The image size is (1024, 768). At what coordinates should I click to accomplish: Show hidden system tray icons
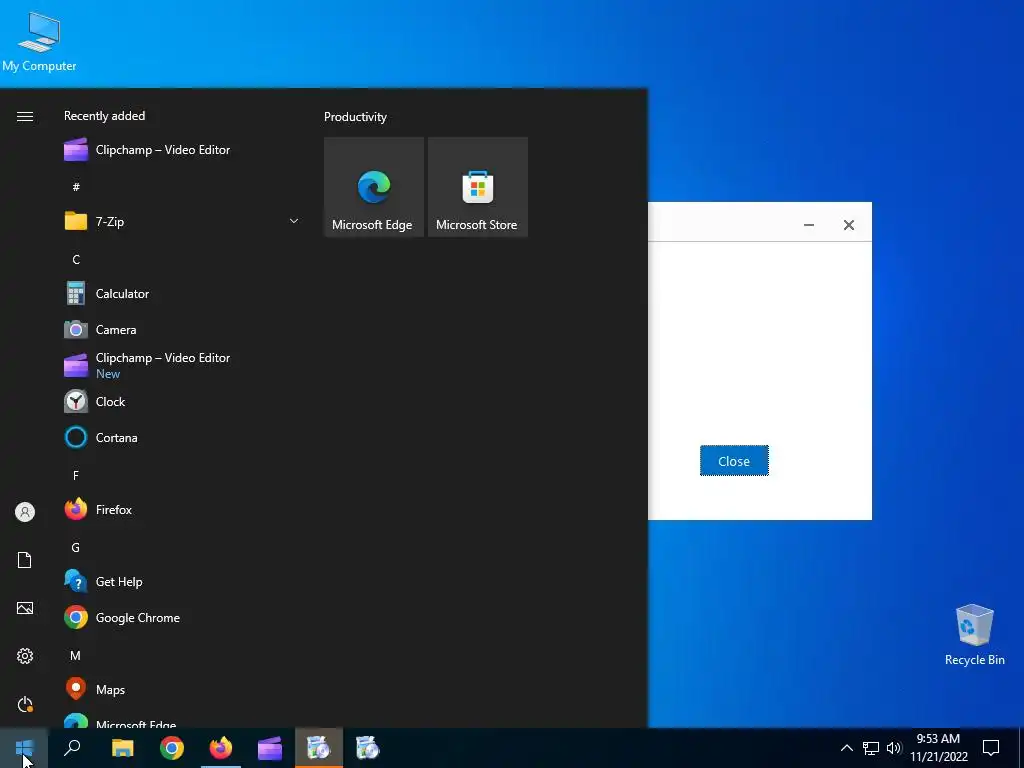click(x=846, y=748)
